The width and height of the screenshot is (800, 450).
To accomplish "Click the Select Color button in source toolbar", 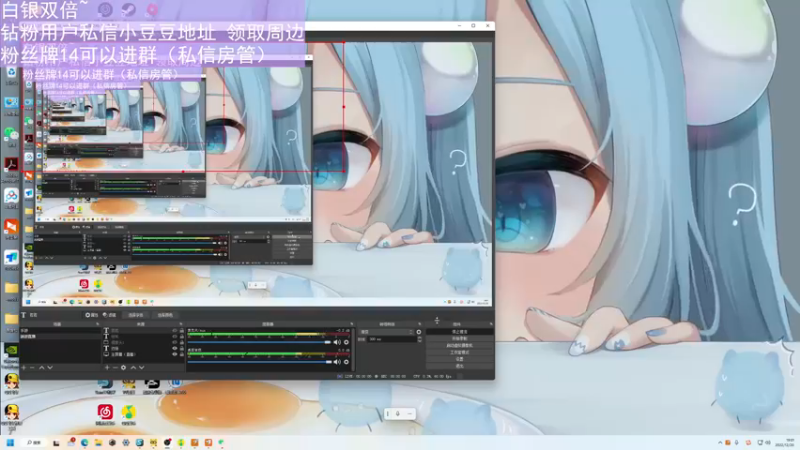I will pos(165,315).
